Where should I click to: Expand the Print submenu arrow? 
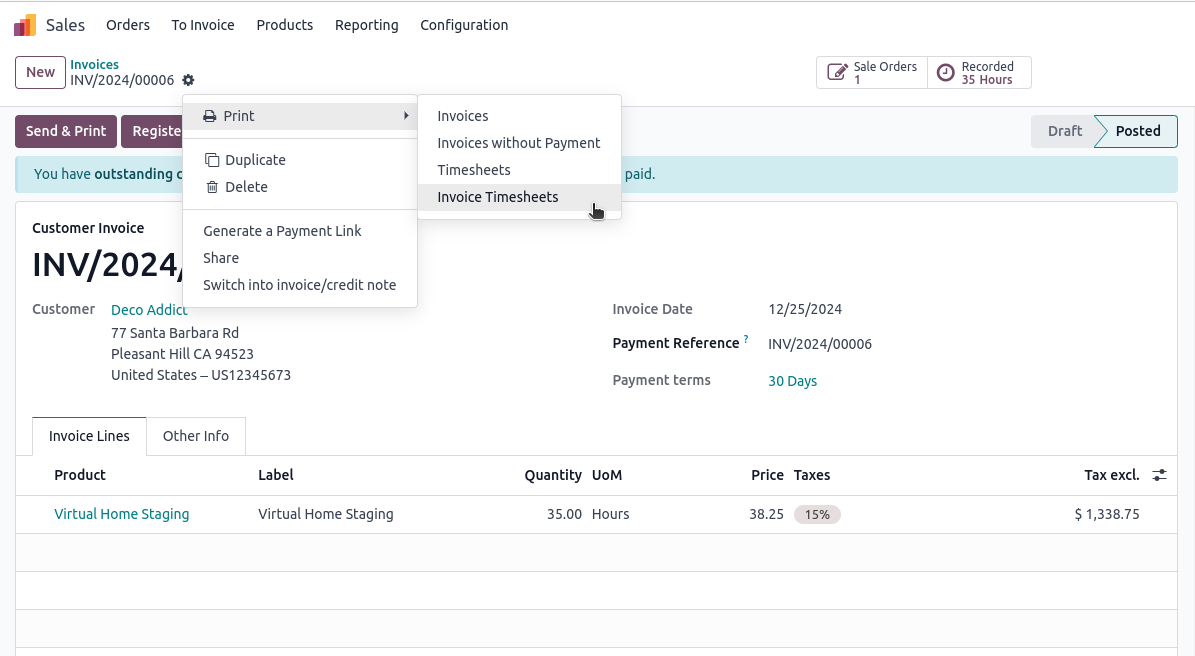[x=406, y=116]
